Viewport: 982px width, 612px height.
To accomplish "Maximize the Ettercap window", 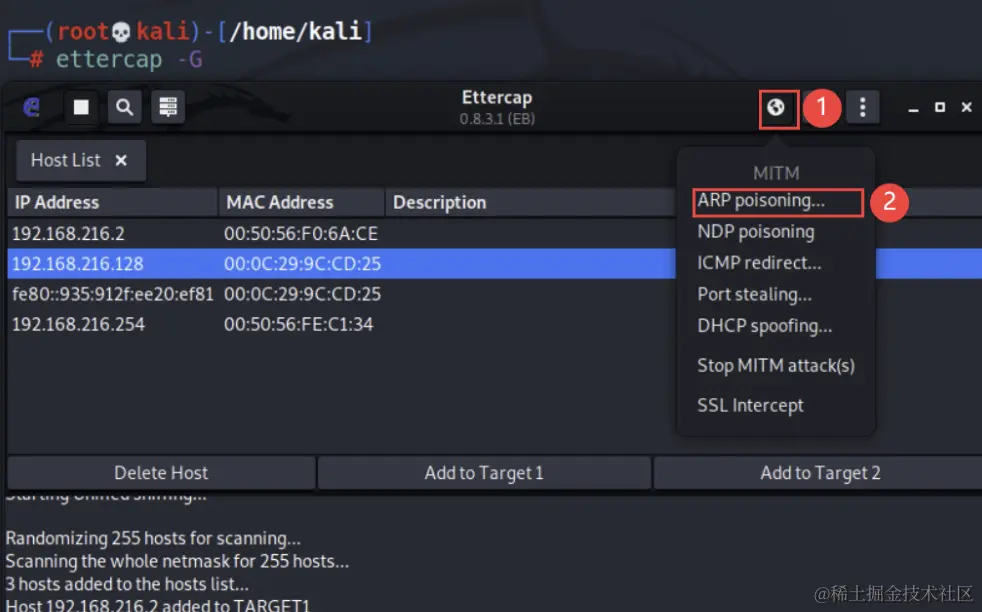I will coord(939,108).
